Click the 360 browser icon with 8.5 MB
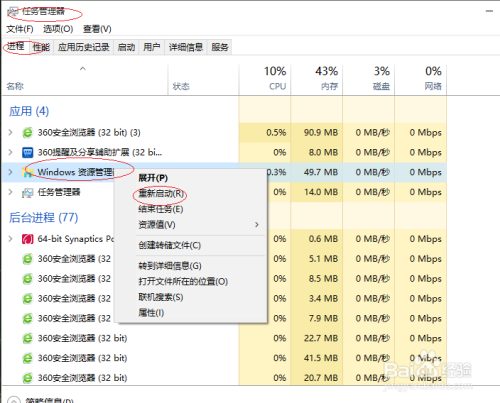500x403 pixels. [27, 279]
